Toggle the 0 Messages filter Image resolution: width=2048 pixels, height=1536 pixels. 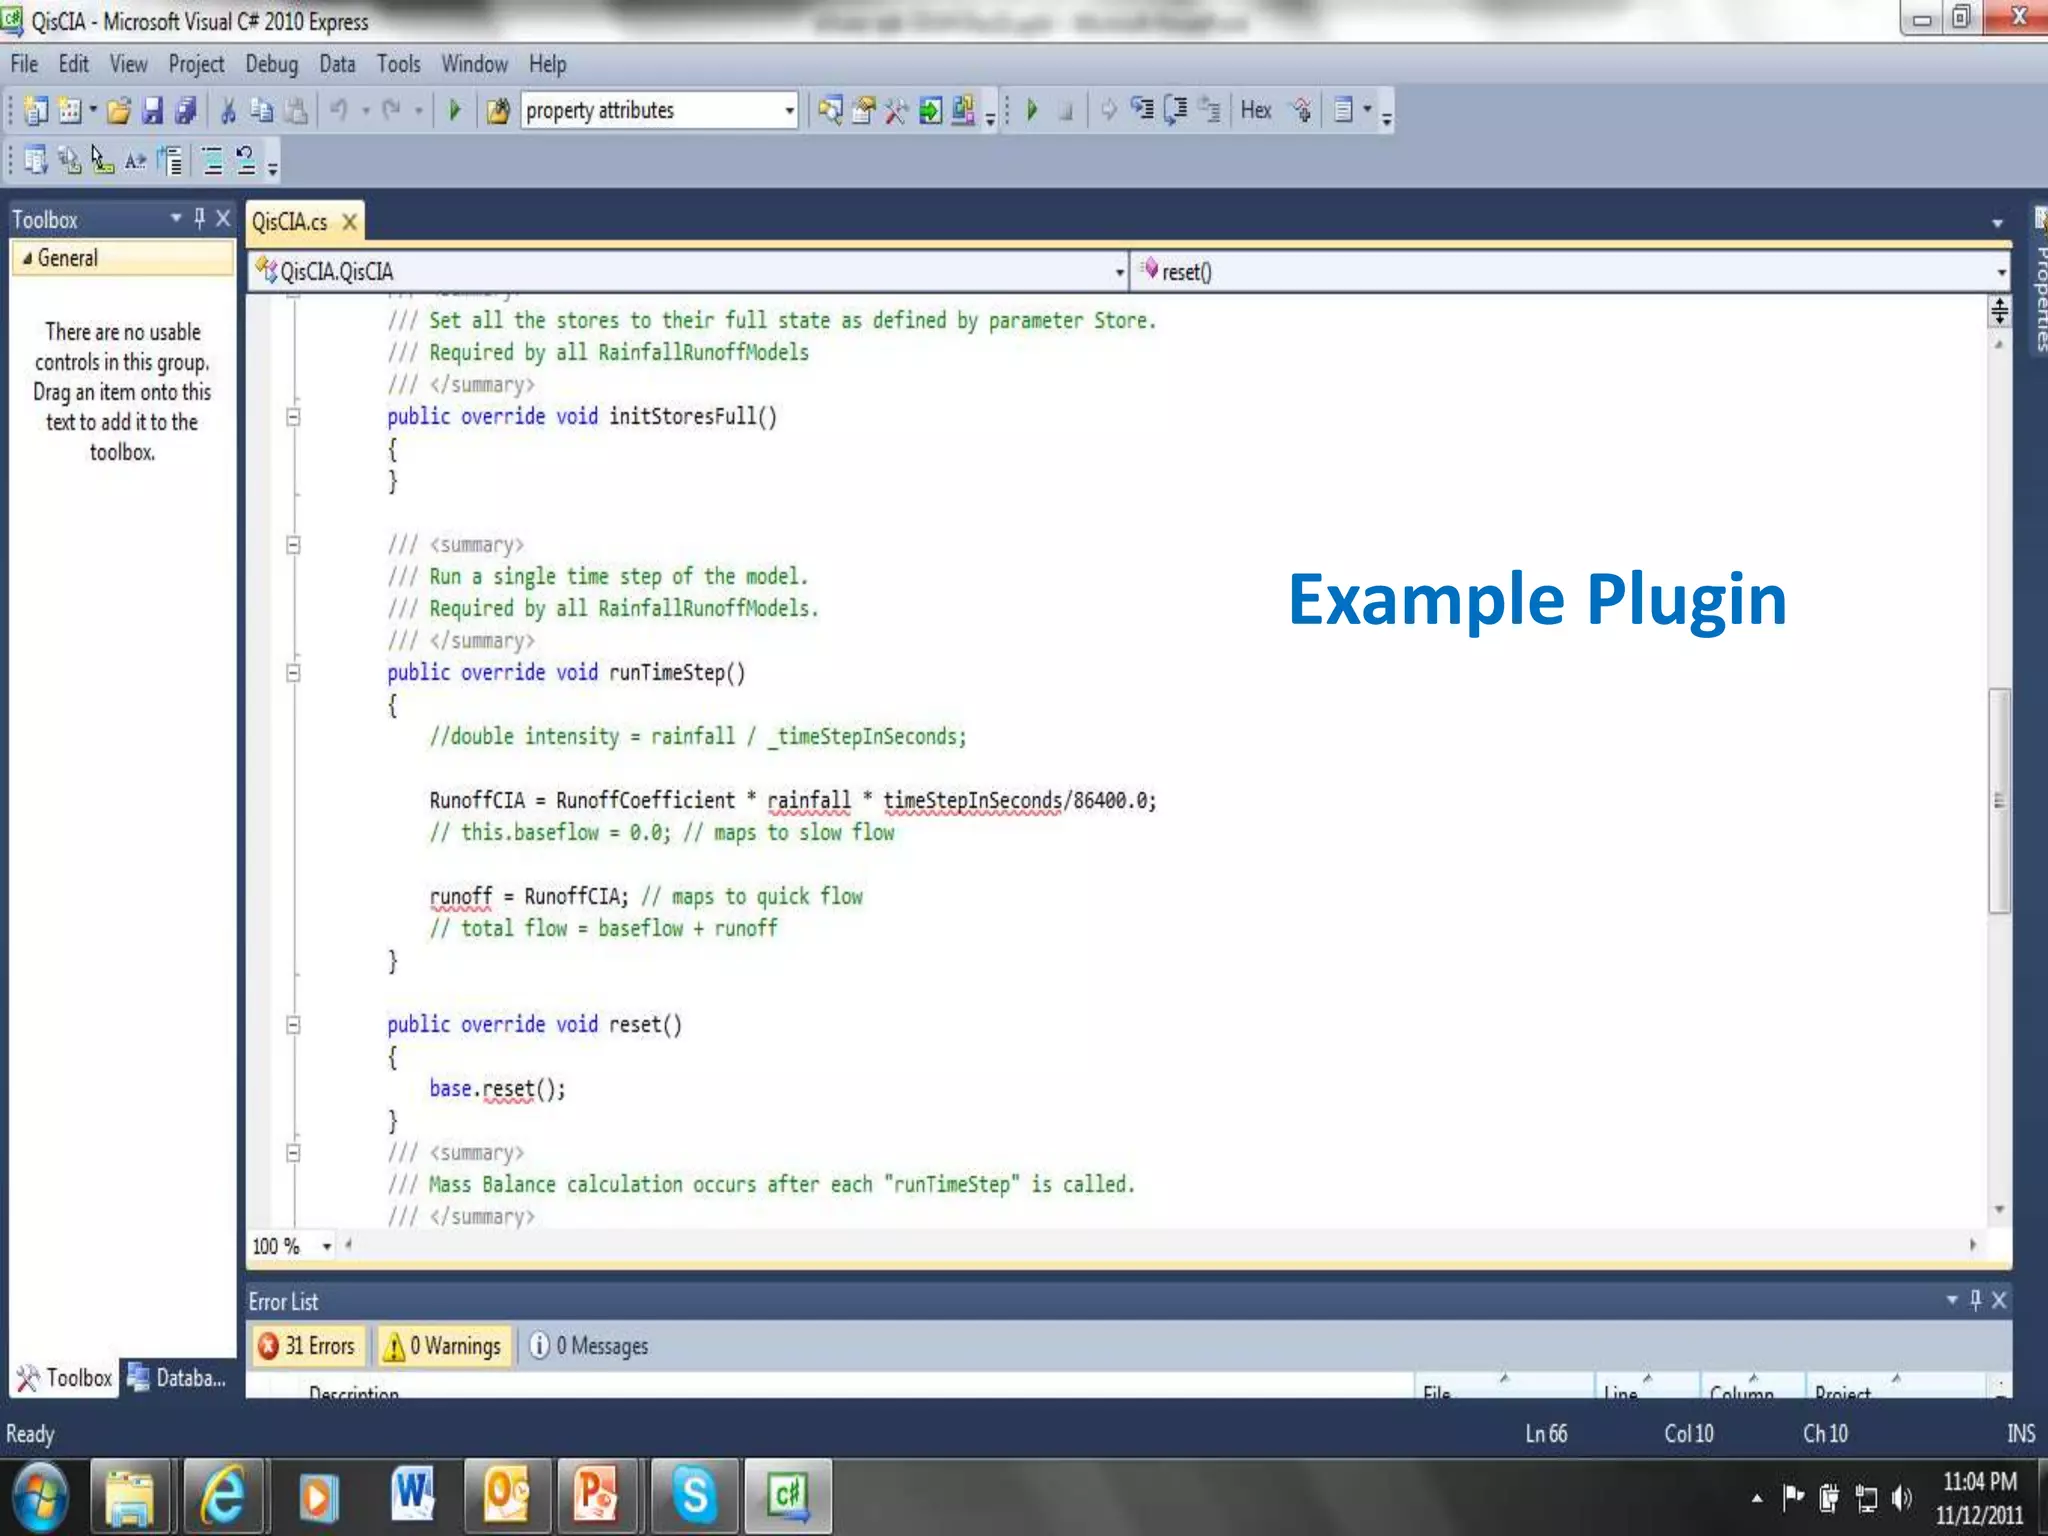point(588,1346)
